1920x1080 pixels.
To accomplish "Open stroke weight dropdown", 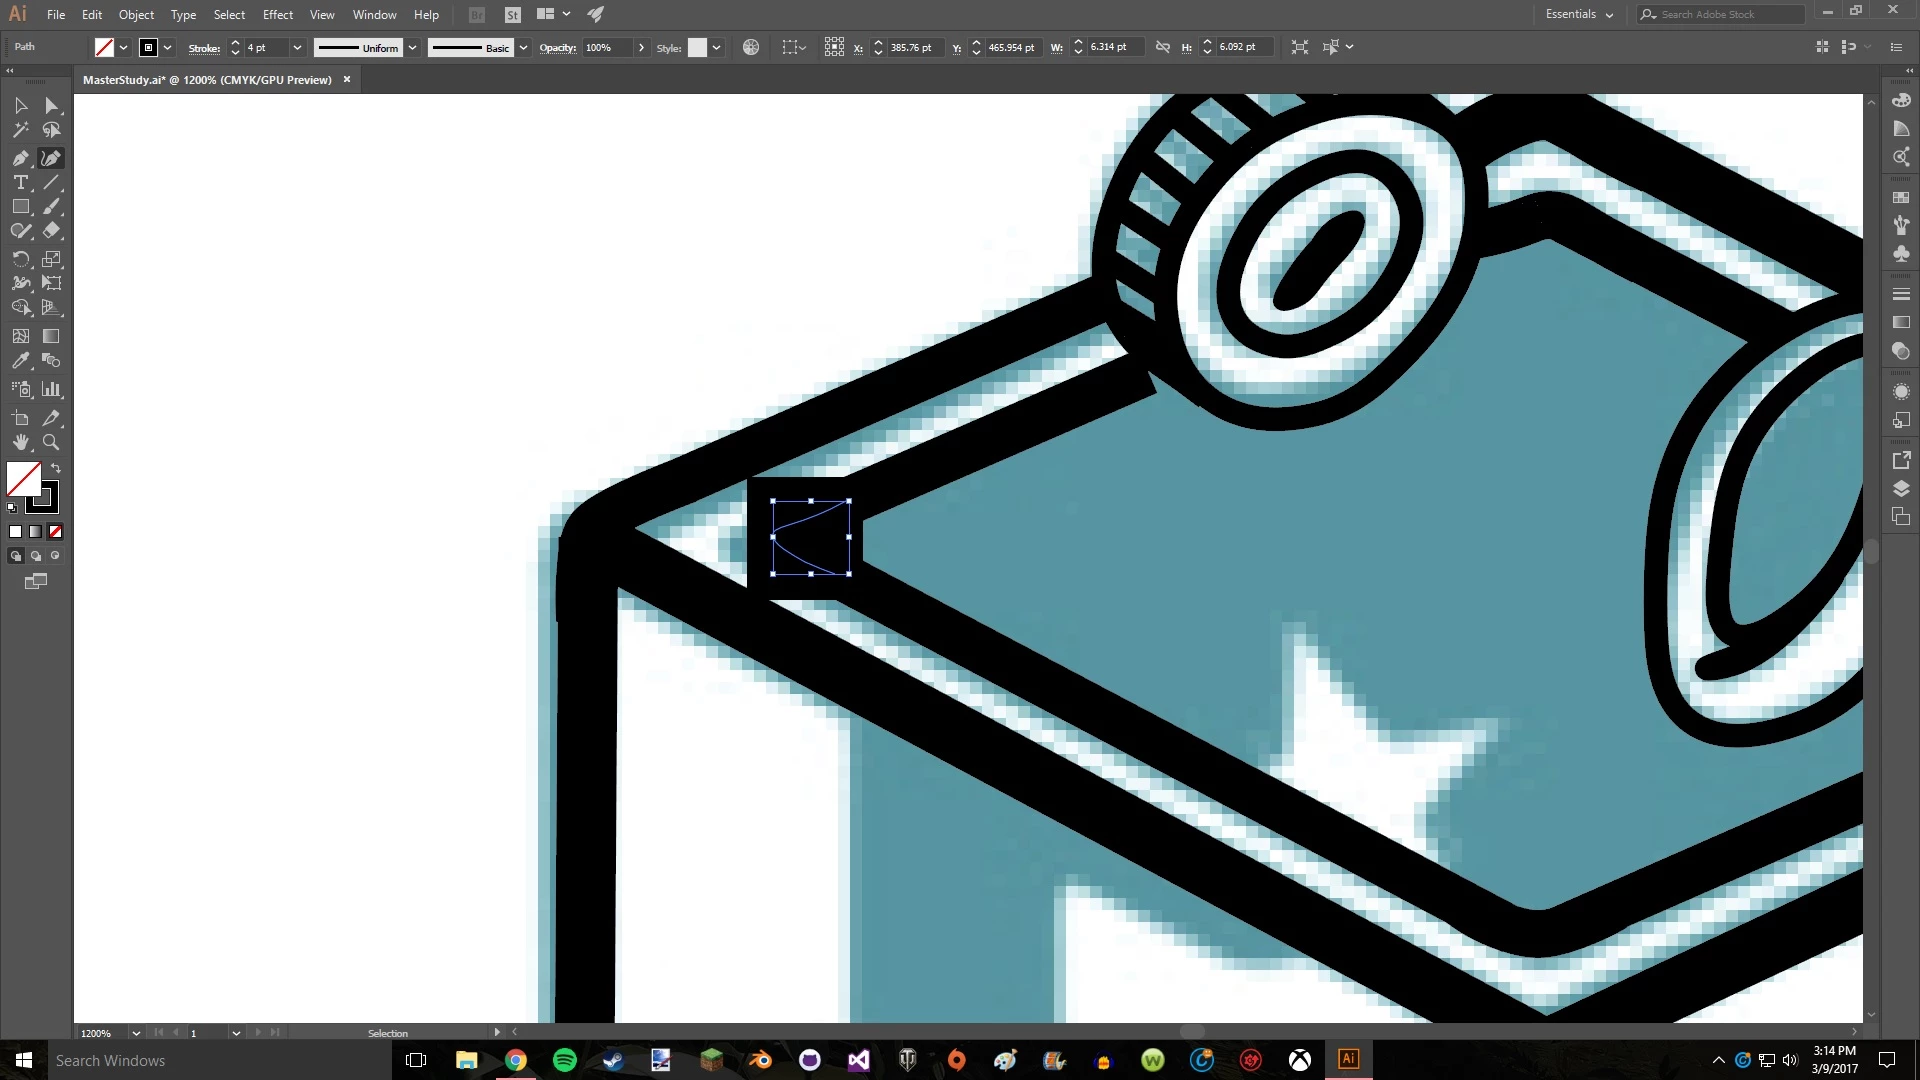I will pos(297,48).
